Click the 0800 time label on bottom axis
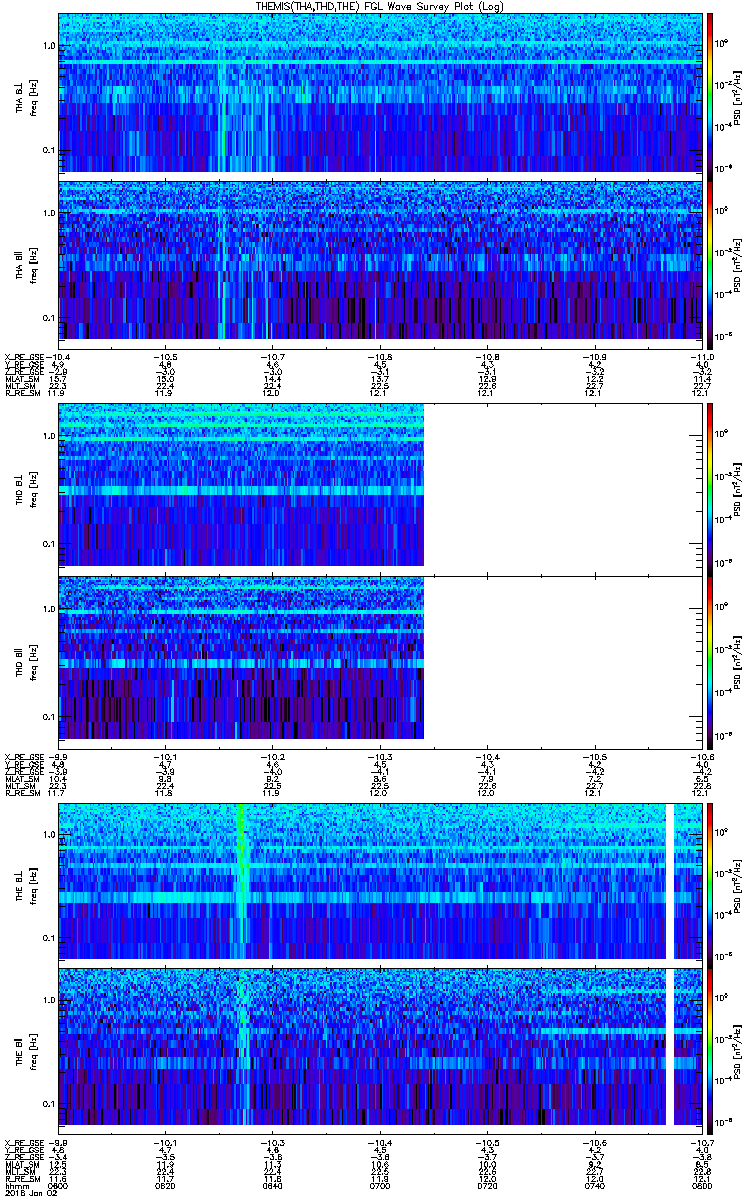The image size is (750, 1200). (x=700, y=1186)
